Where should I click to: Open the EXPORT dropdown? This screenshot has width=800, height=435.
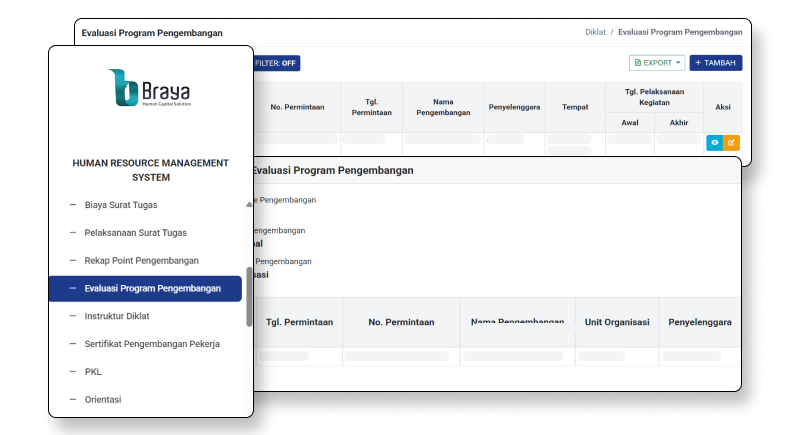coord(657,63)
